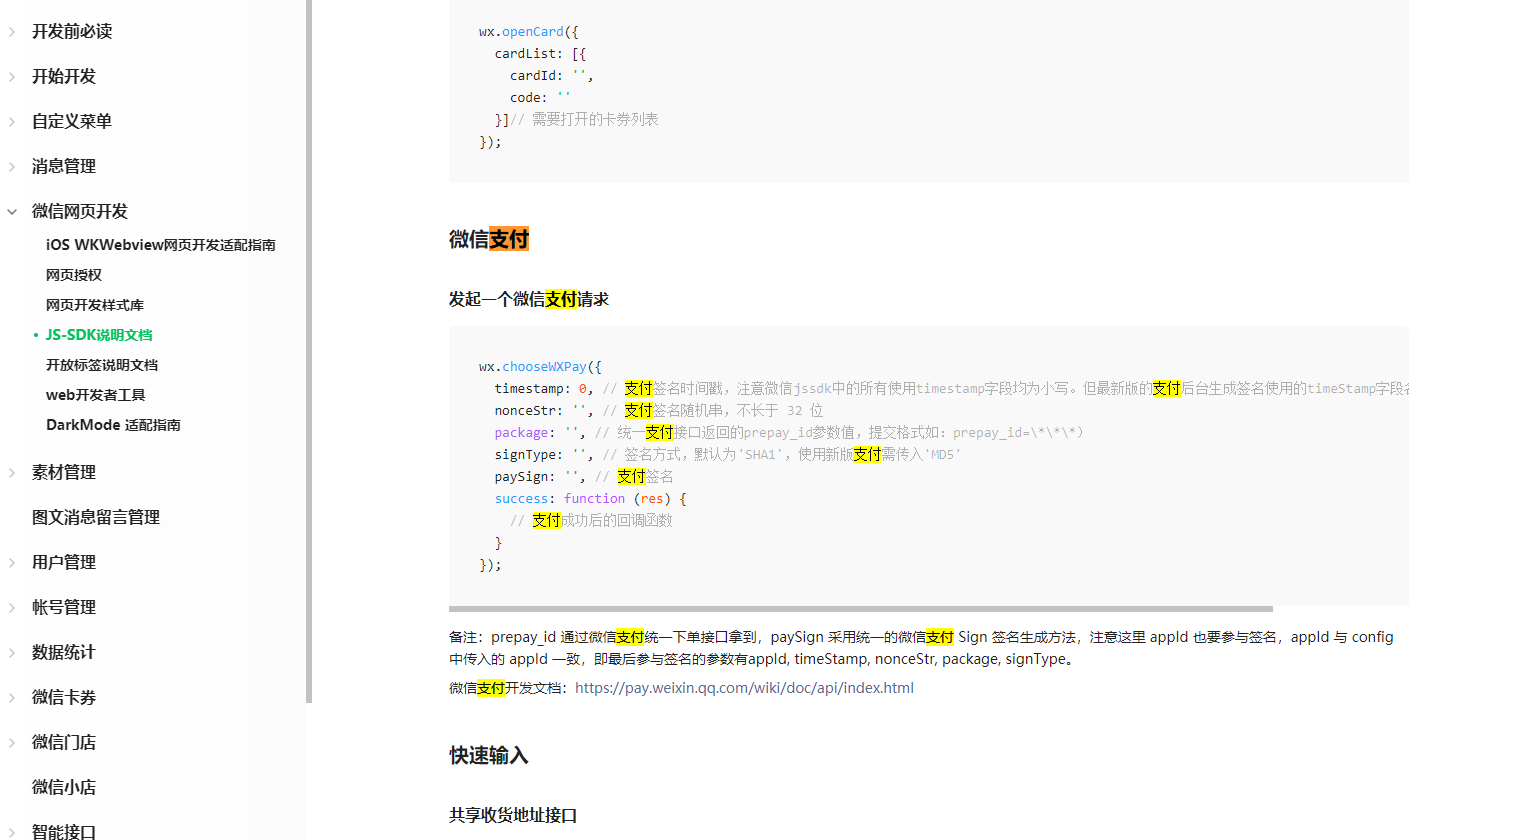This screenshot has height=840, width=1537.
Task: Click the cardList code line
Action: [540, 54]
